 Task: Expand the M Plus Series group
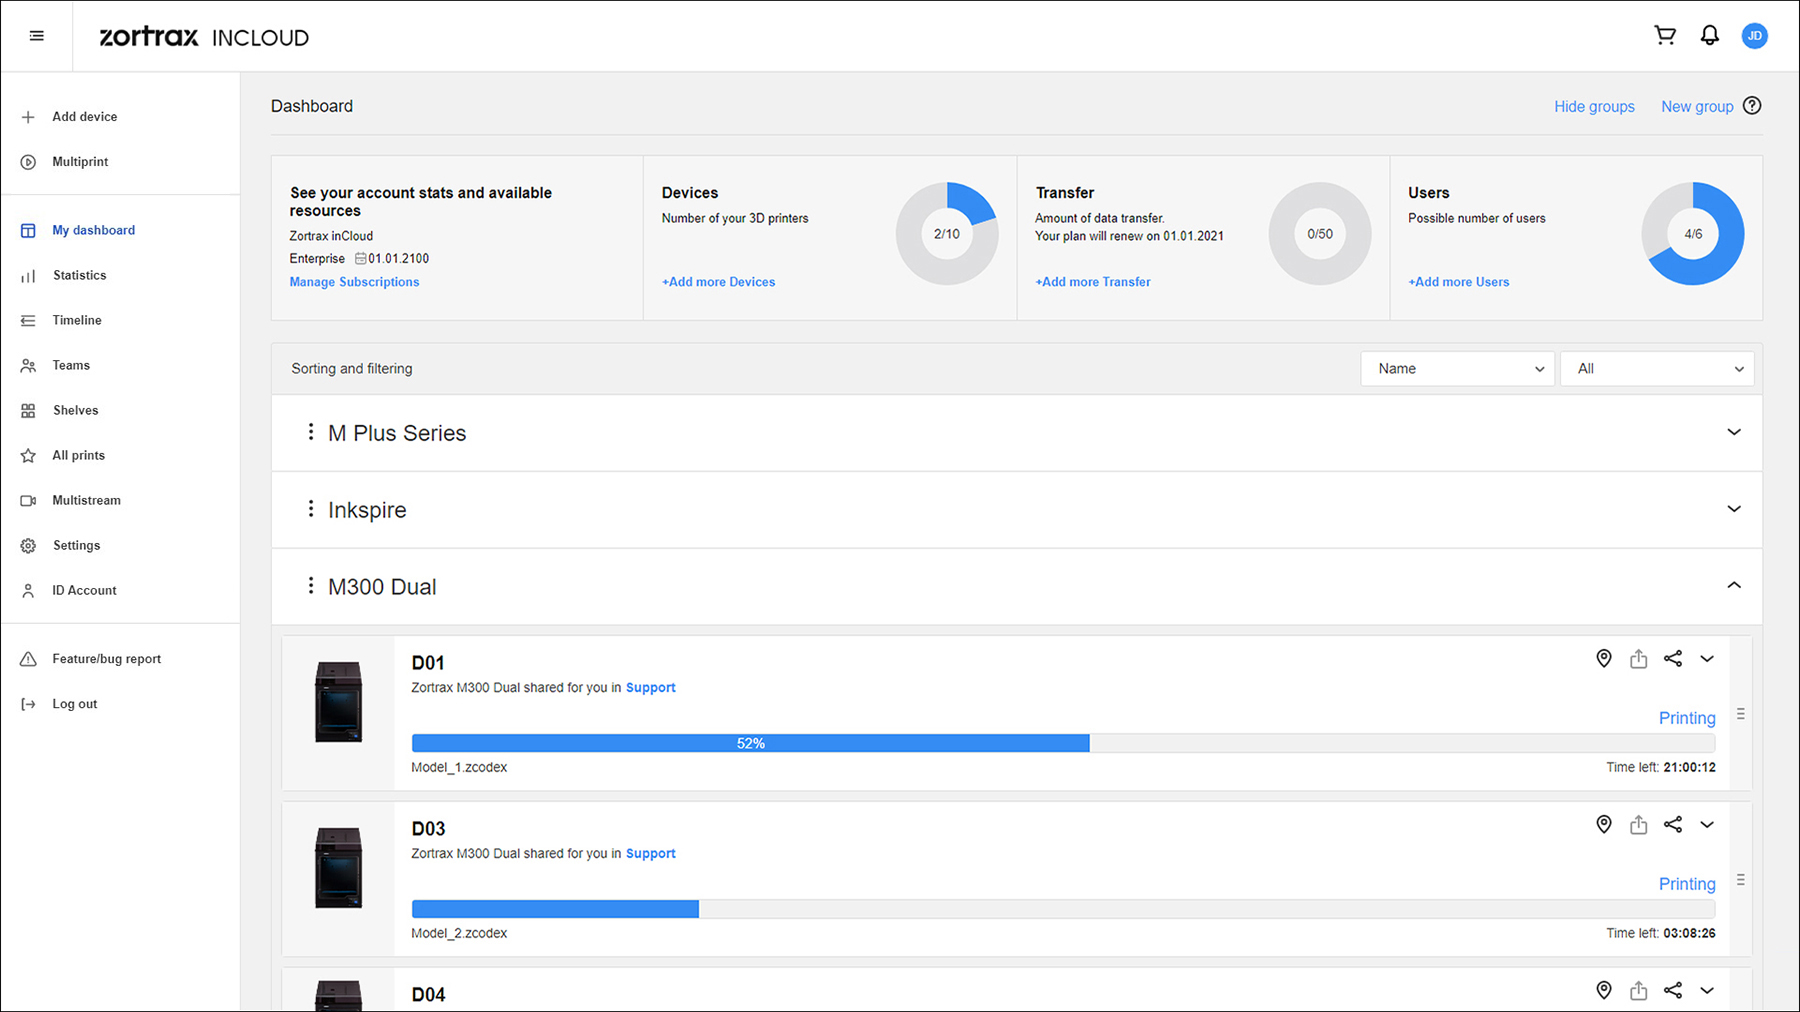click(x=1733, y=432)
